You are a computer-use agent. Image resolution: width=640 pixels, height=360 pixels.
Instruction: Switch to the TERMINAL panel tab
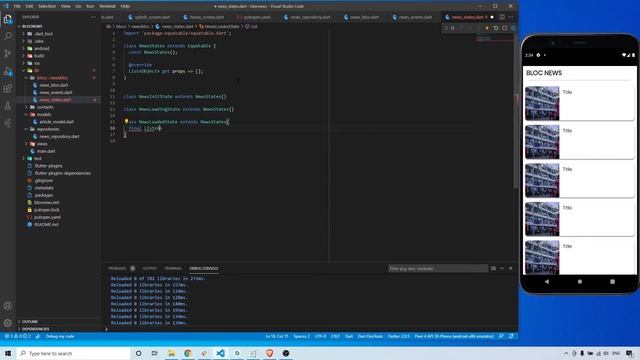pos(173,268)
